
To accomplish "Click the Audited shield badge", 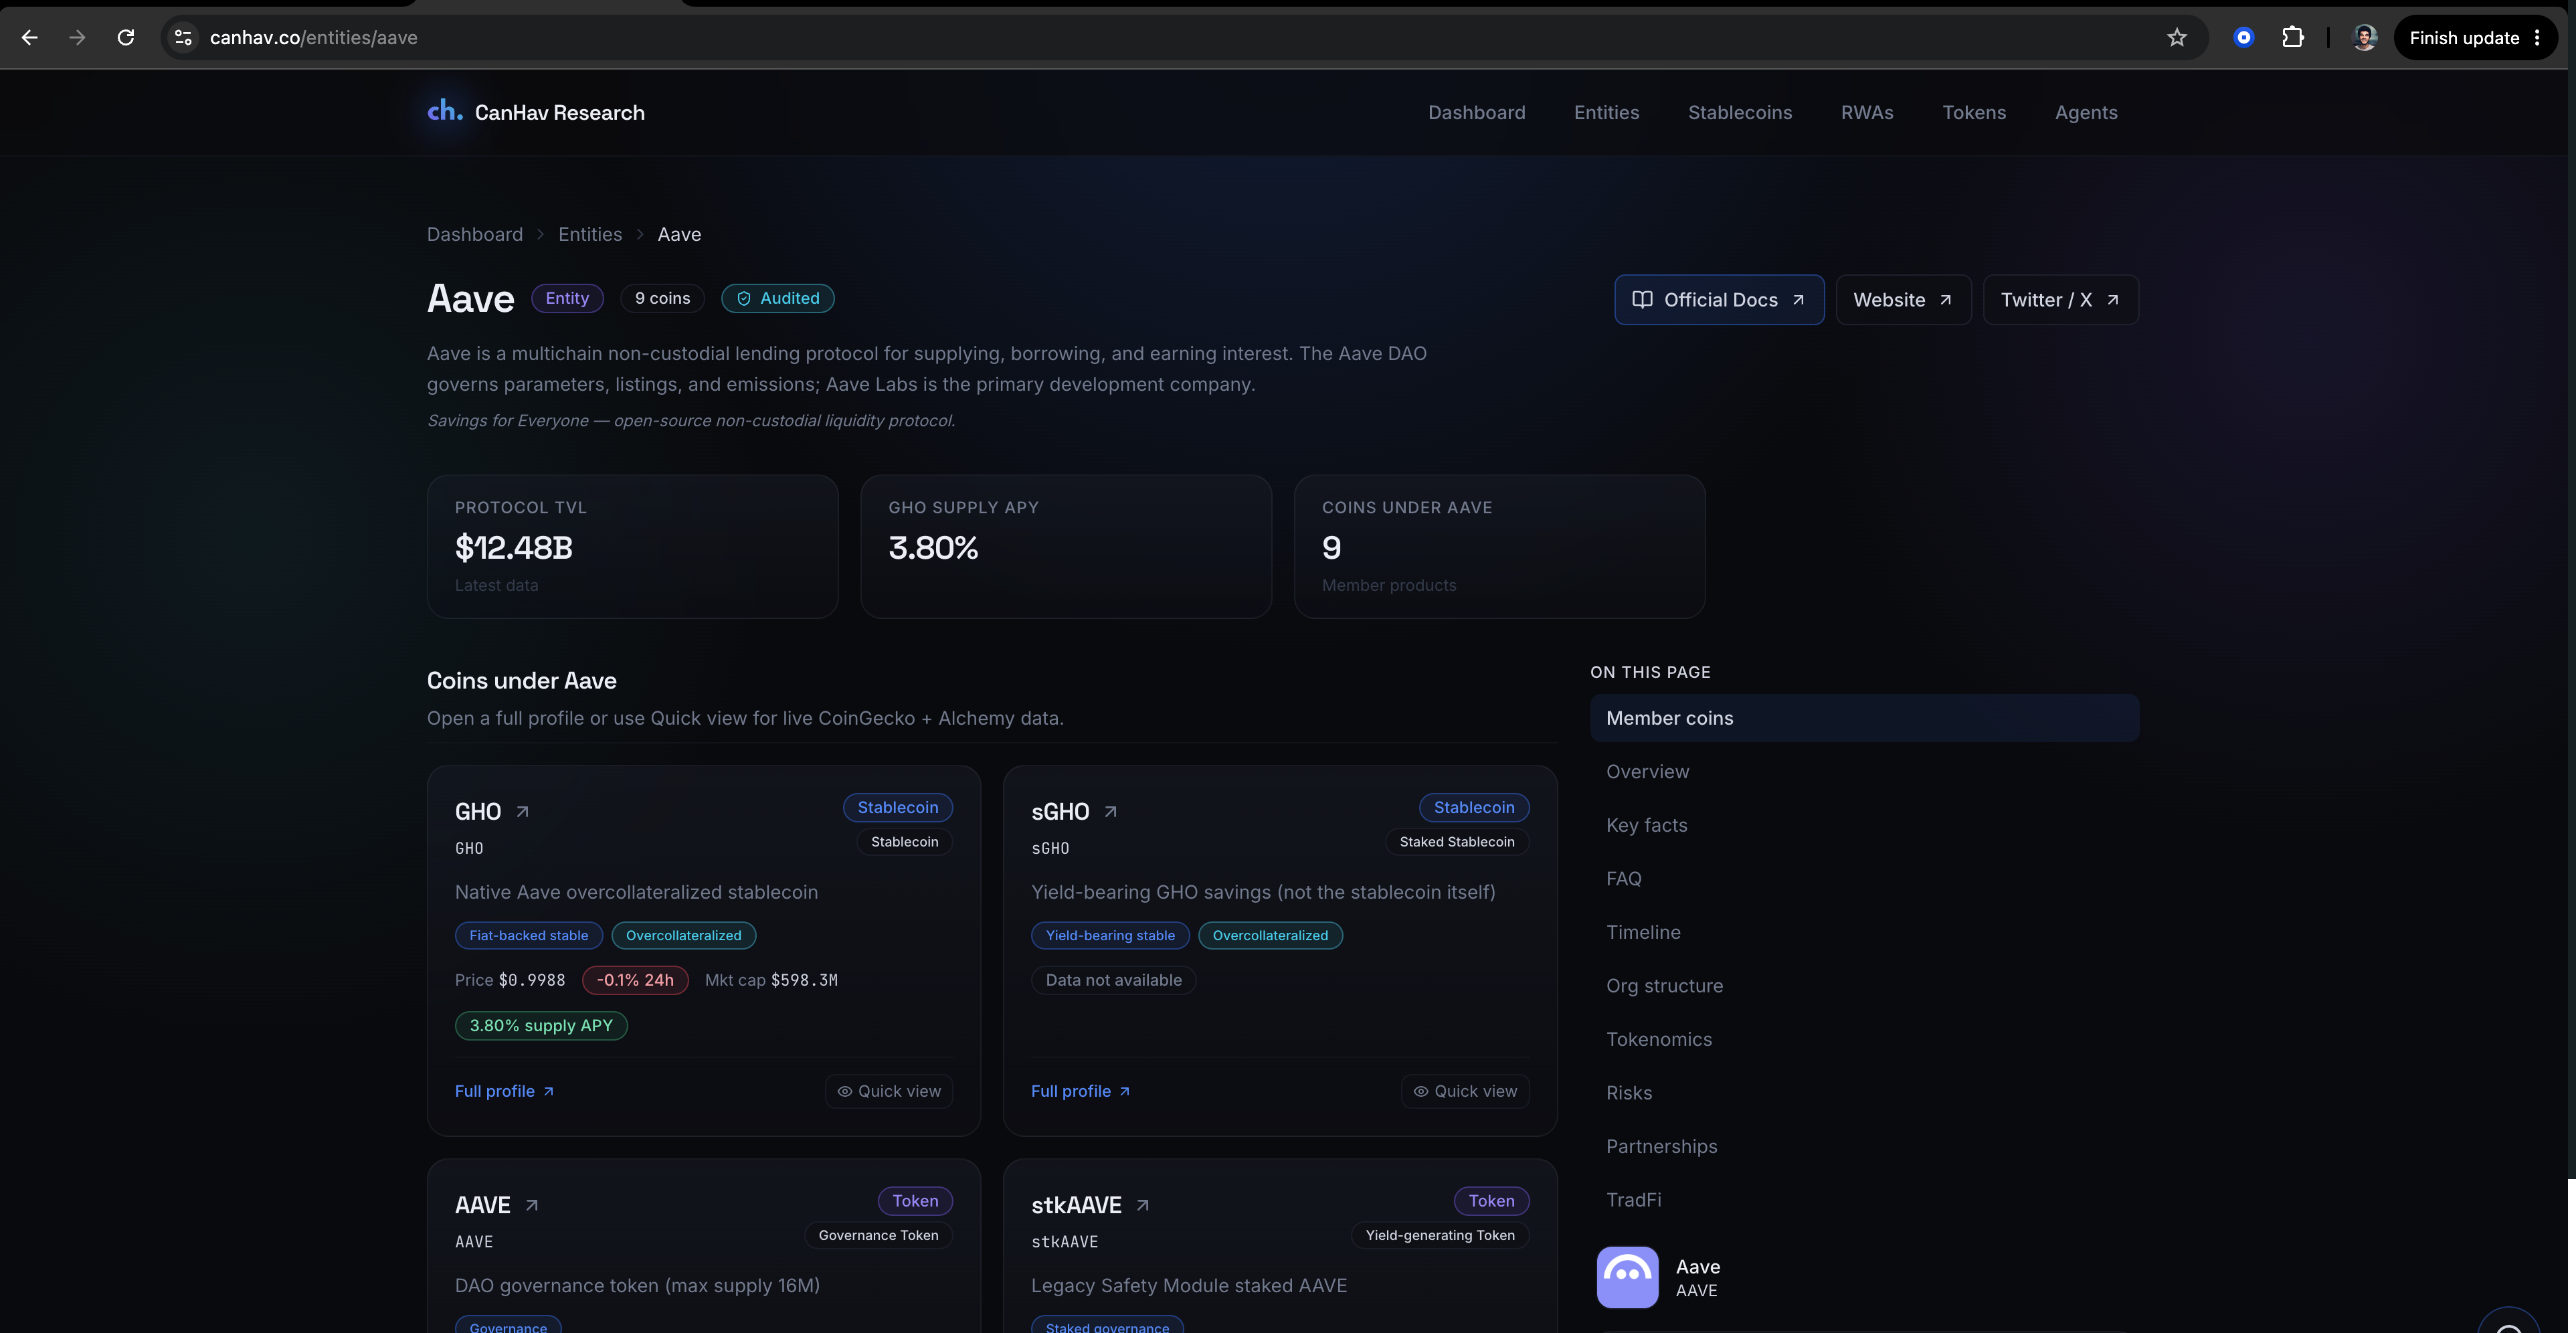I will [778, 298].
